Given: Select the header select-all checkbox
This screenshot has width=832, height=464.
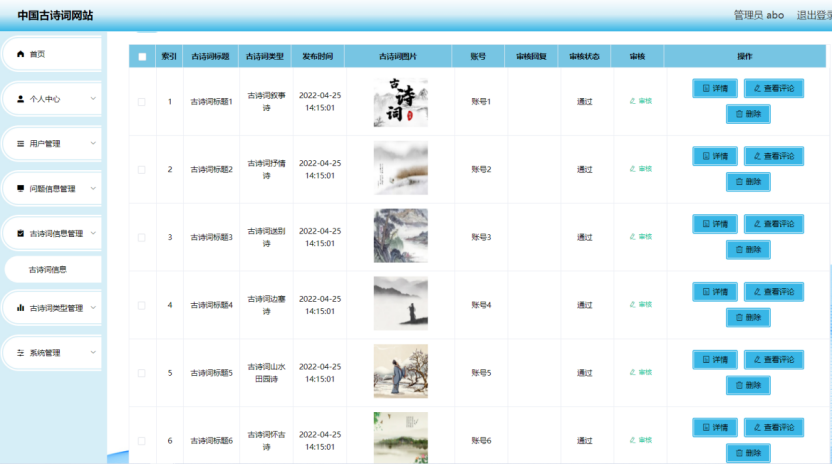Looking at the screenshot, I should 142,56.
